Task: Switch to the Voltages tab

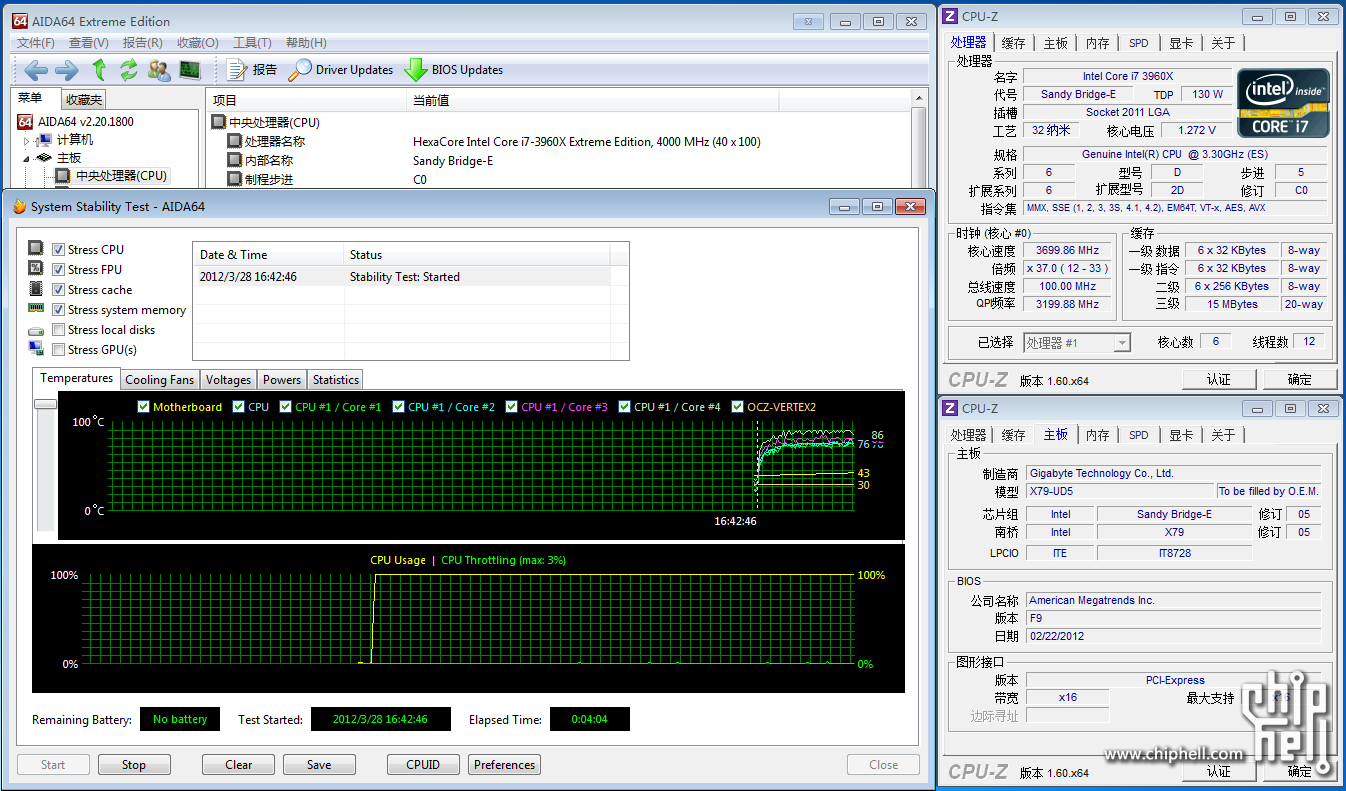Action: (228, 380)
